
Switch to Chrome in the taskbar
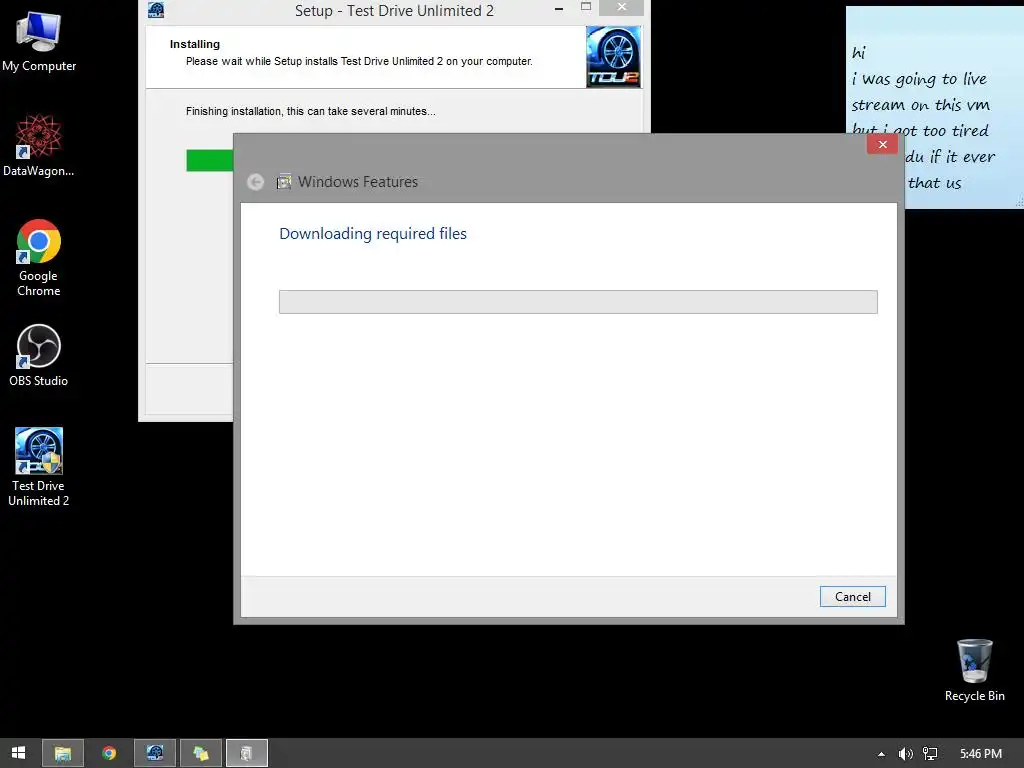109,753
